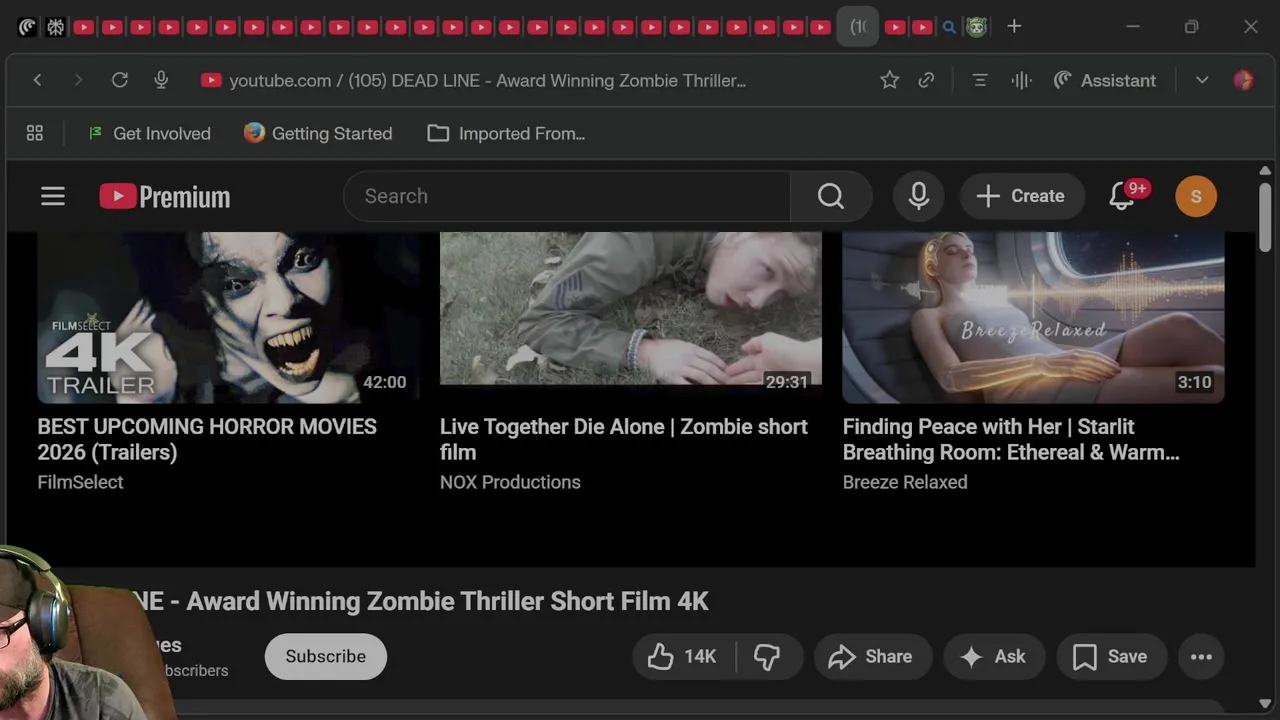Switch to the magnifier search tab
The image size is (1280, 720).
(949, 27)
